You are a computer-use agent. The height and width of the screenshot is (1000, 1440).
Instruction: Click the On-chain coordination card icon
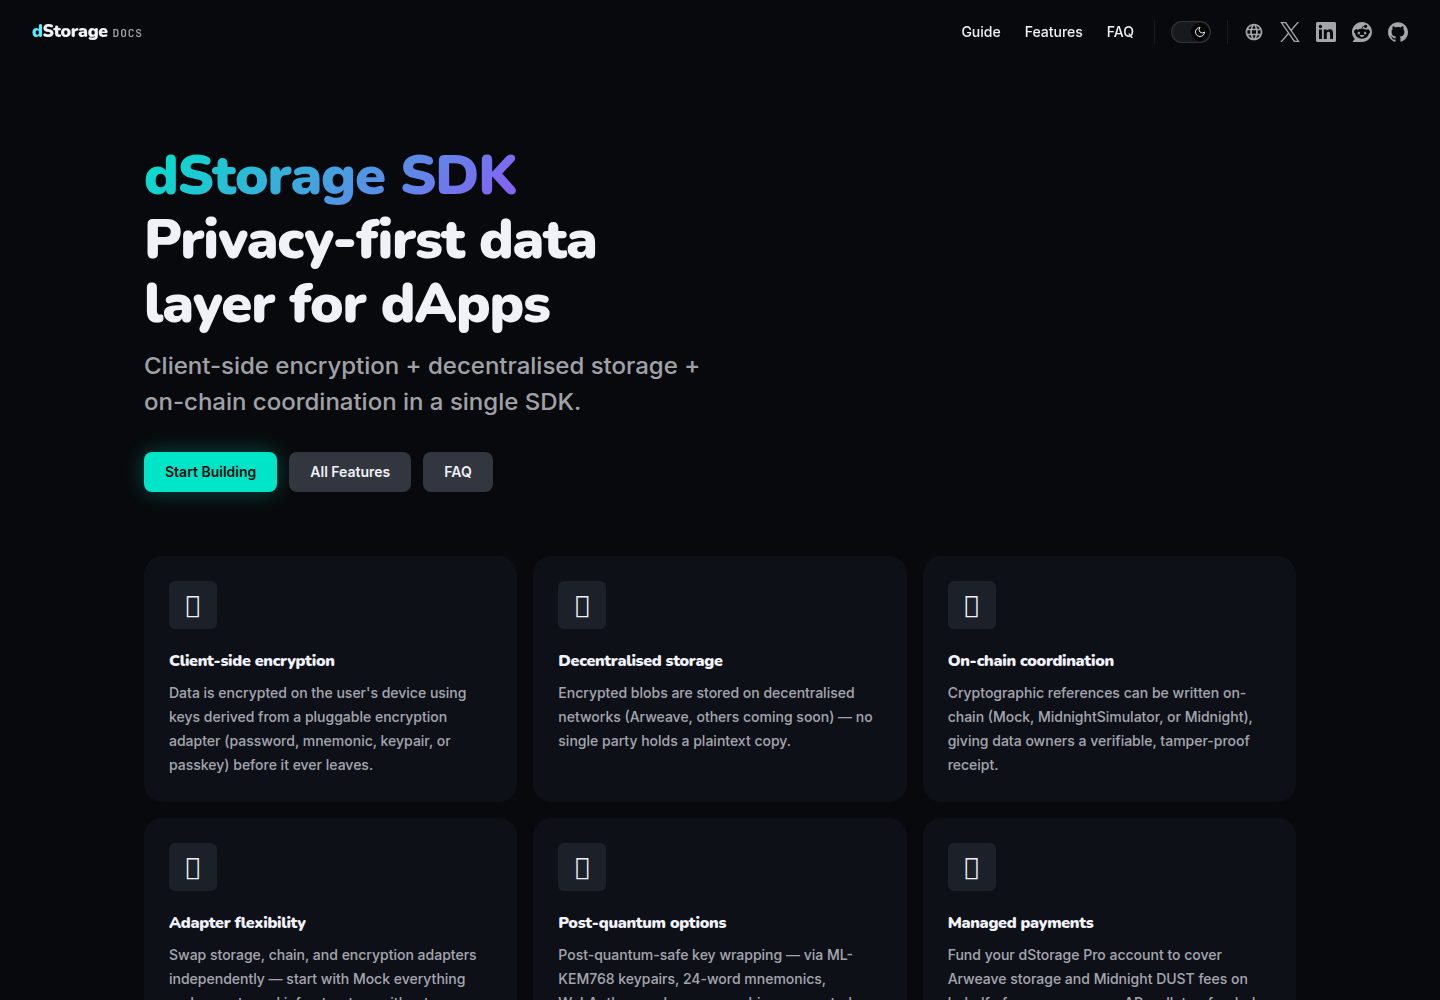(x=972, y=605)
